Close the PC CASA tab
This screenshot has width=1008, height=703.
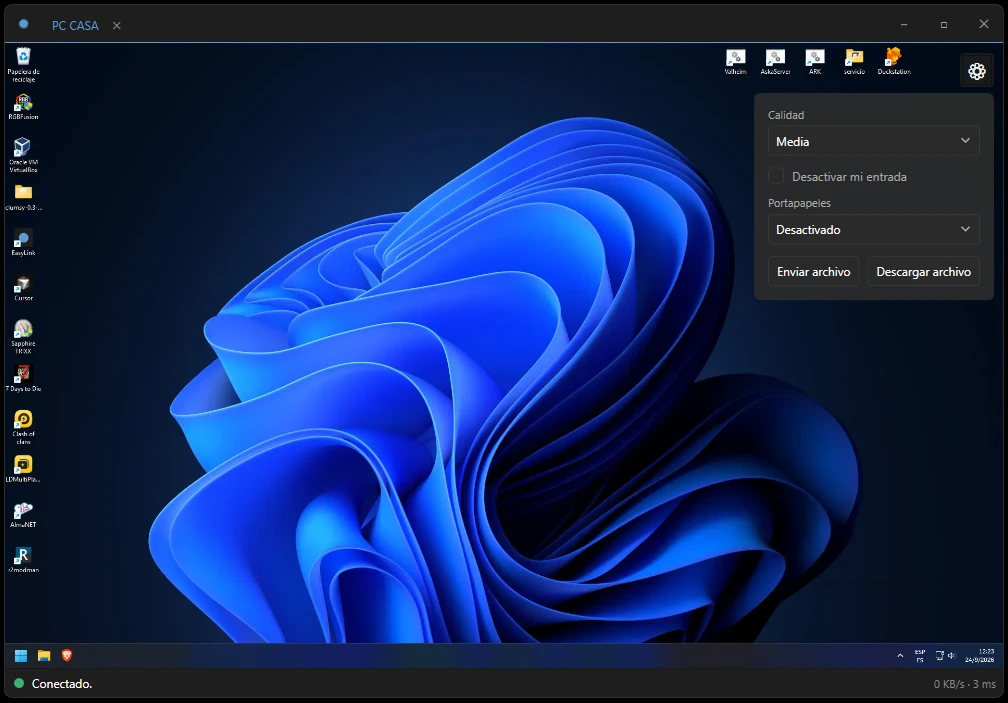click(116, 26)
